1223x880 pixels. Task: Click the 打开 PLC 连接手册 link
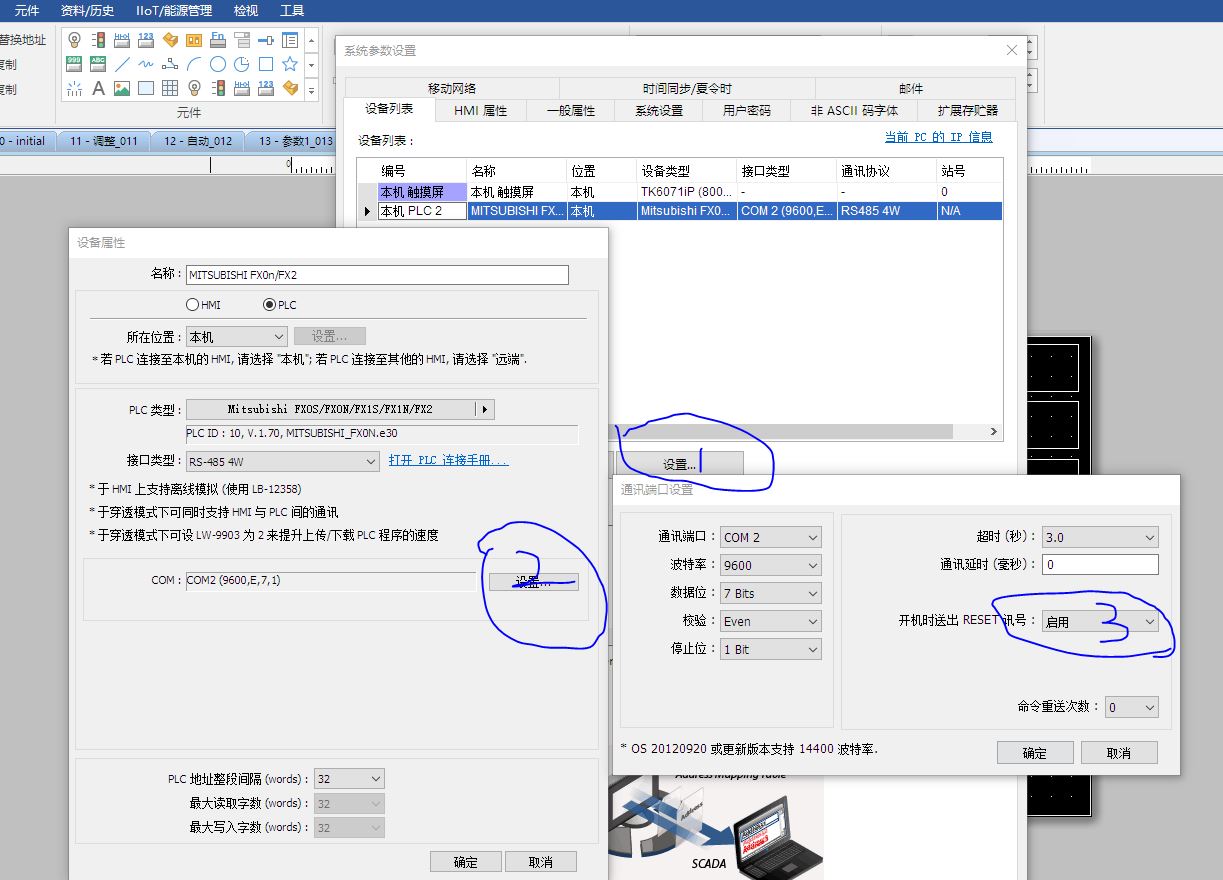448,461
